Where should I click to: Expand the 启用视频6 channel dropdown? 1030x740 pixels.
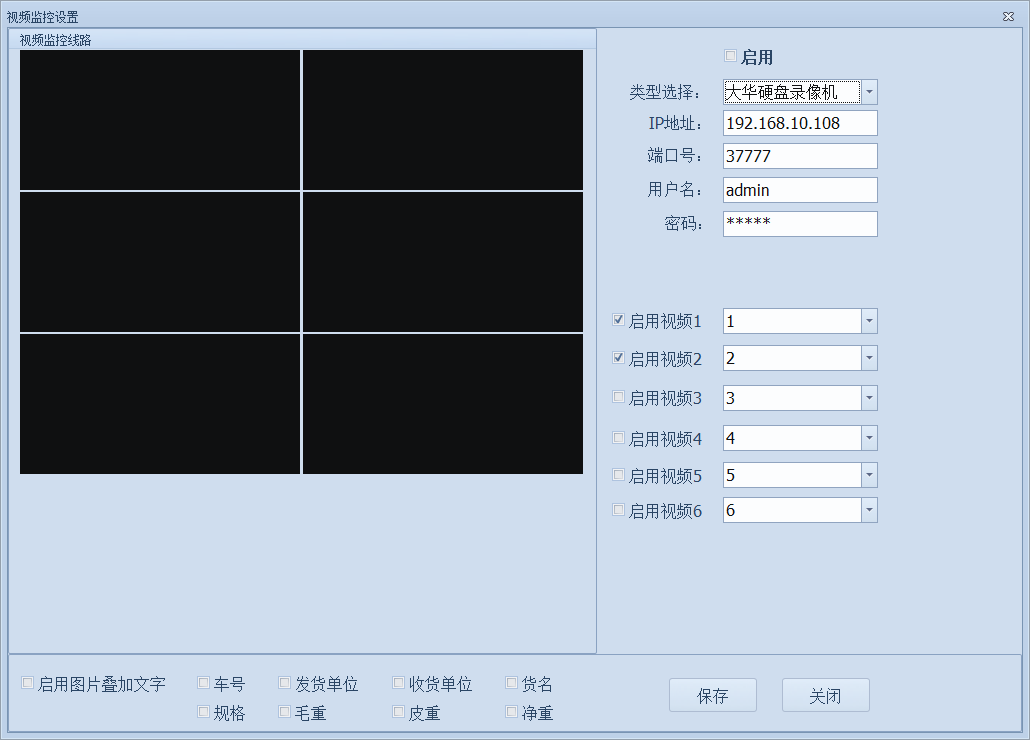(869, 510)
